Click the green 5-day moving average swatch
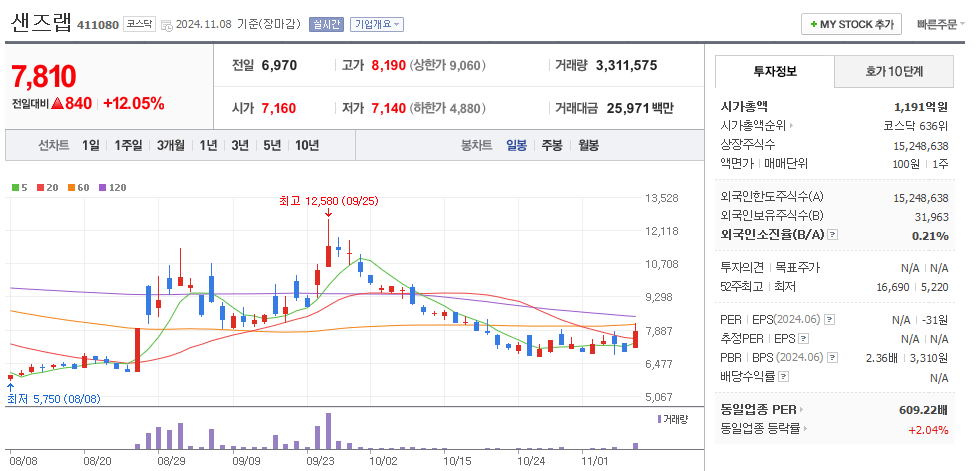The width and height of the screenshot is (977, 471). [15, 188]
